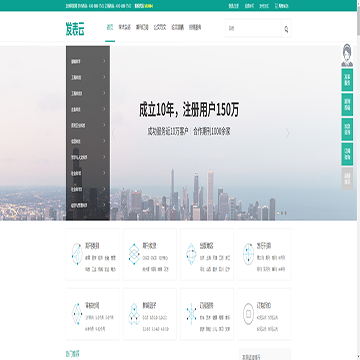Expand the 农业科技 category chevron
Viewport: 360px width, 360px height.
point(104,109)
